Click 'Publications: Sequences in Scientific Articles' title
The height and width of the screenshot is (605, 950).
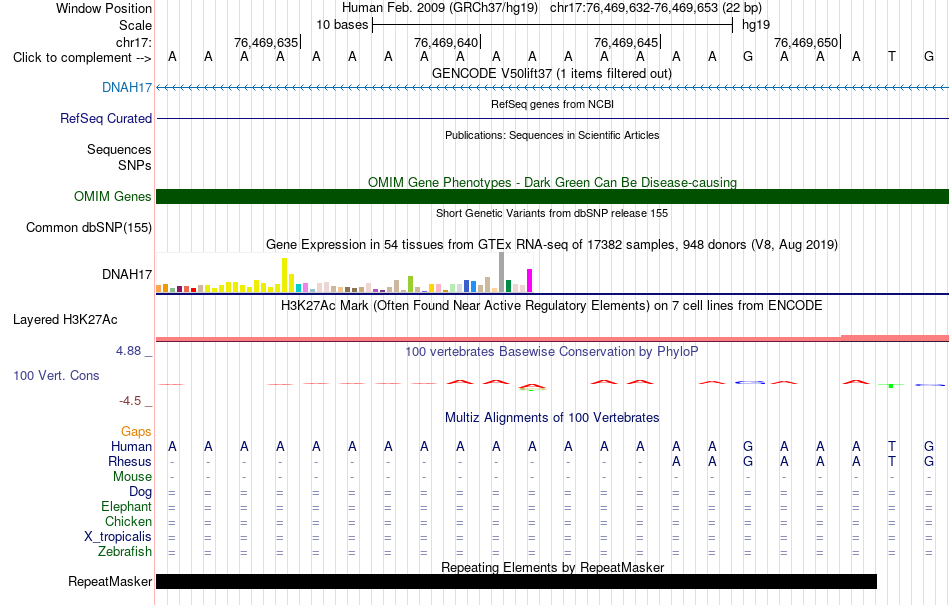(552, 135)
